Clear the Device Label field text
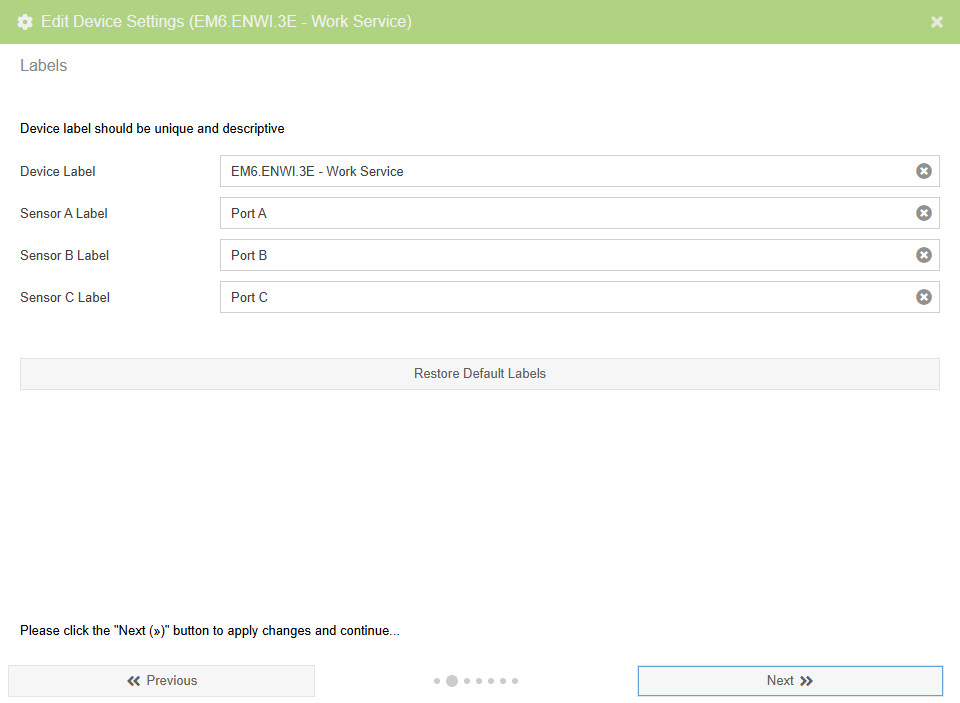The width and height of the screenshot is (960, 703). pyautogui.click(x=924, y=171)
